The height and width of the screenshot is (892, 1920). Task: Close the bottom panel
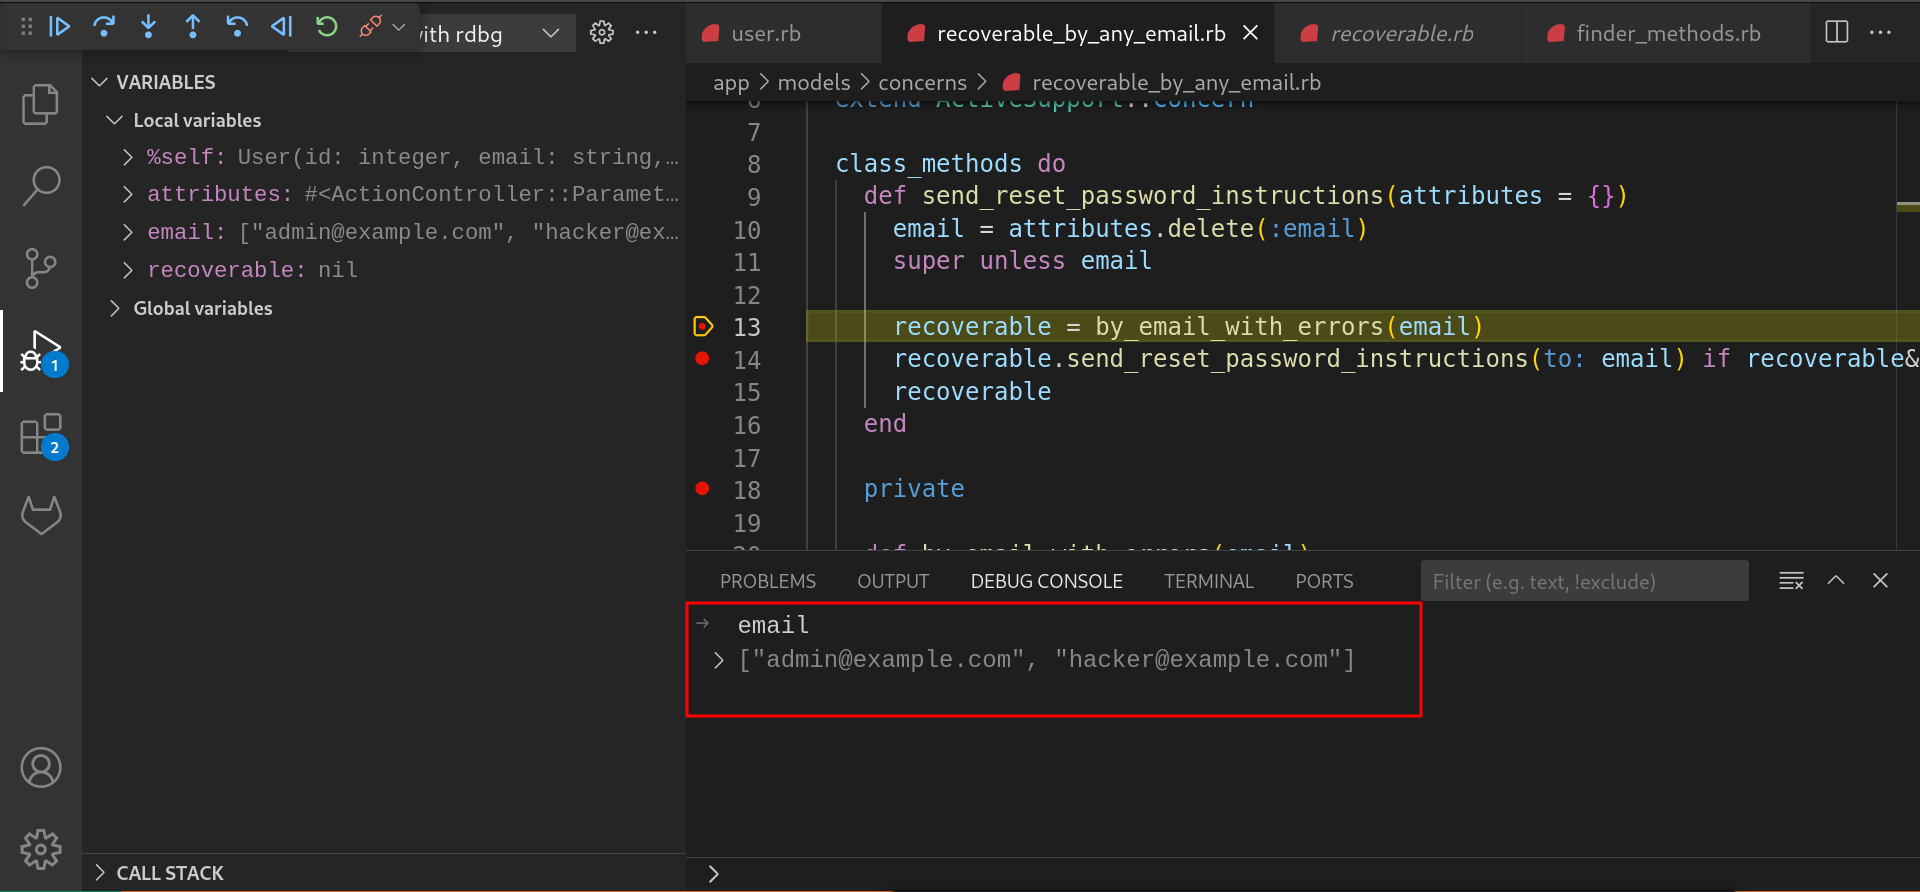coord(1880,581)
